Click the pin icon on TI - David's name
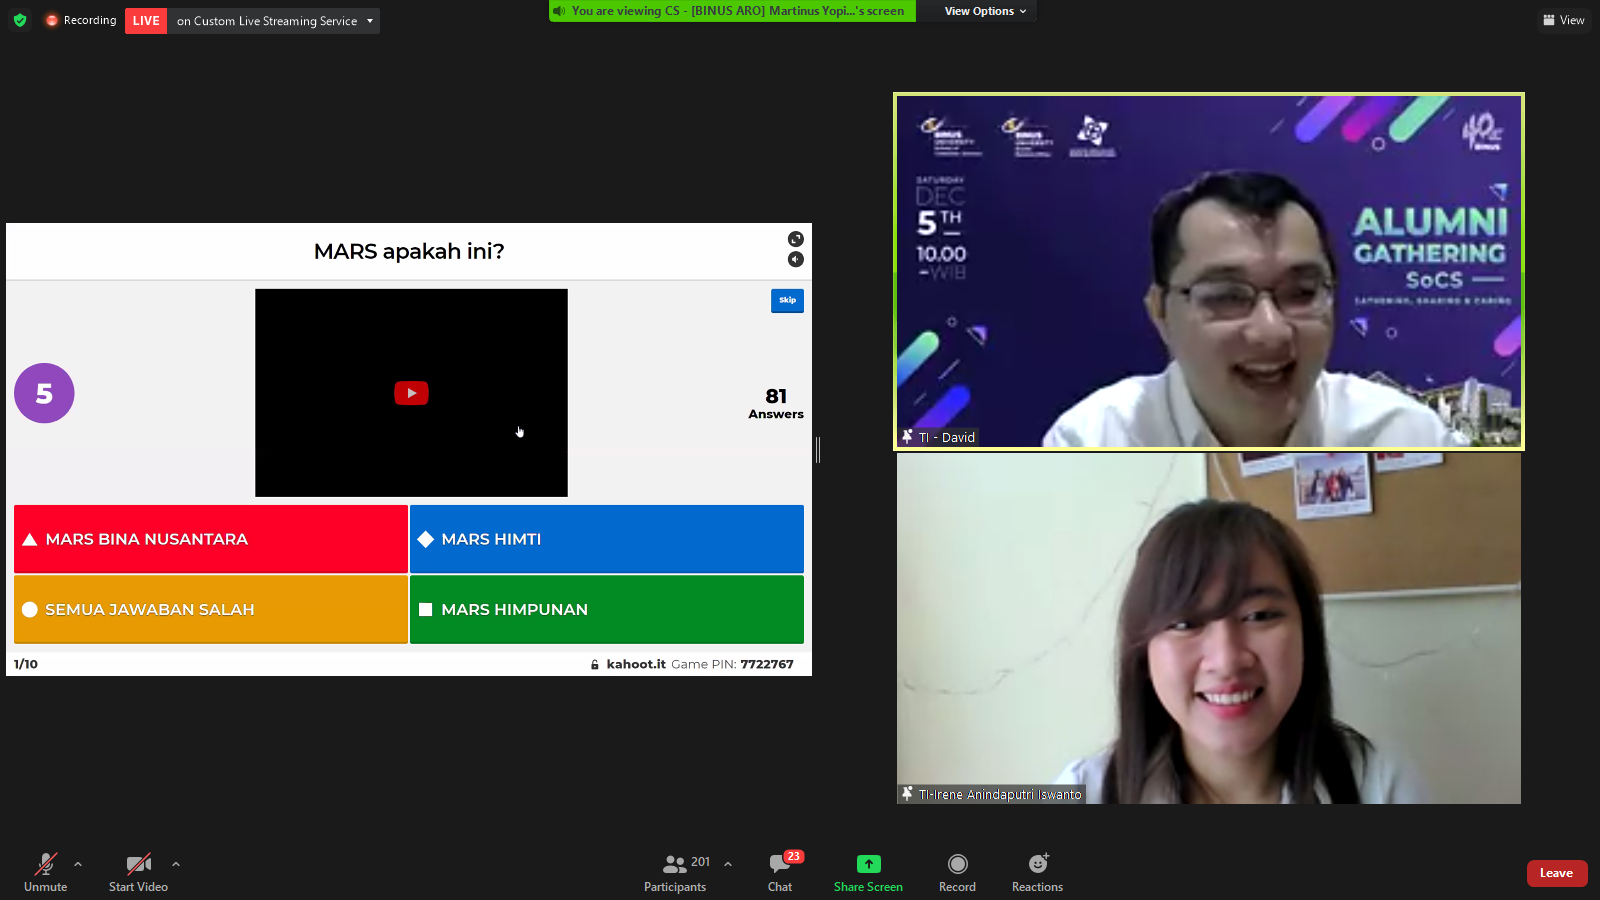The height and width of the screenshot is (900, 1600). [x=907, y=436]
